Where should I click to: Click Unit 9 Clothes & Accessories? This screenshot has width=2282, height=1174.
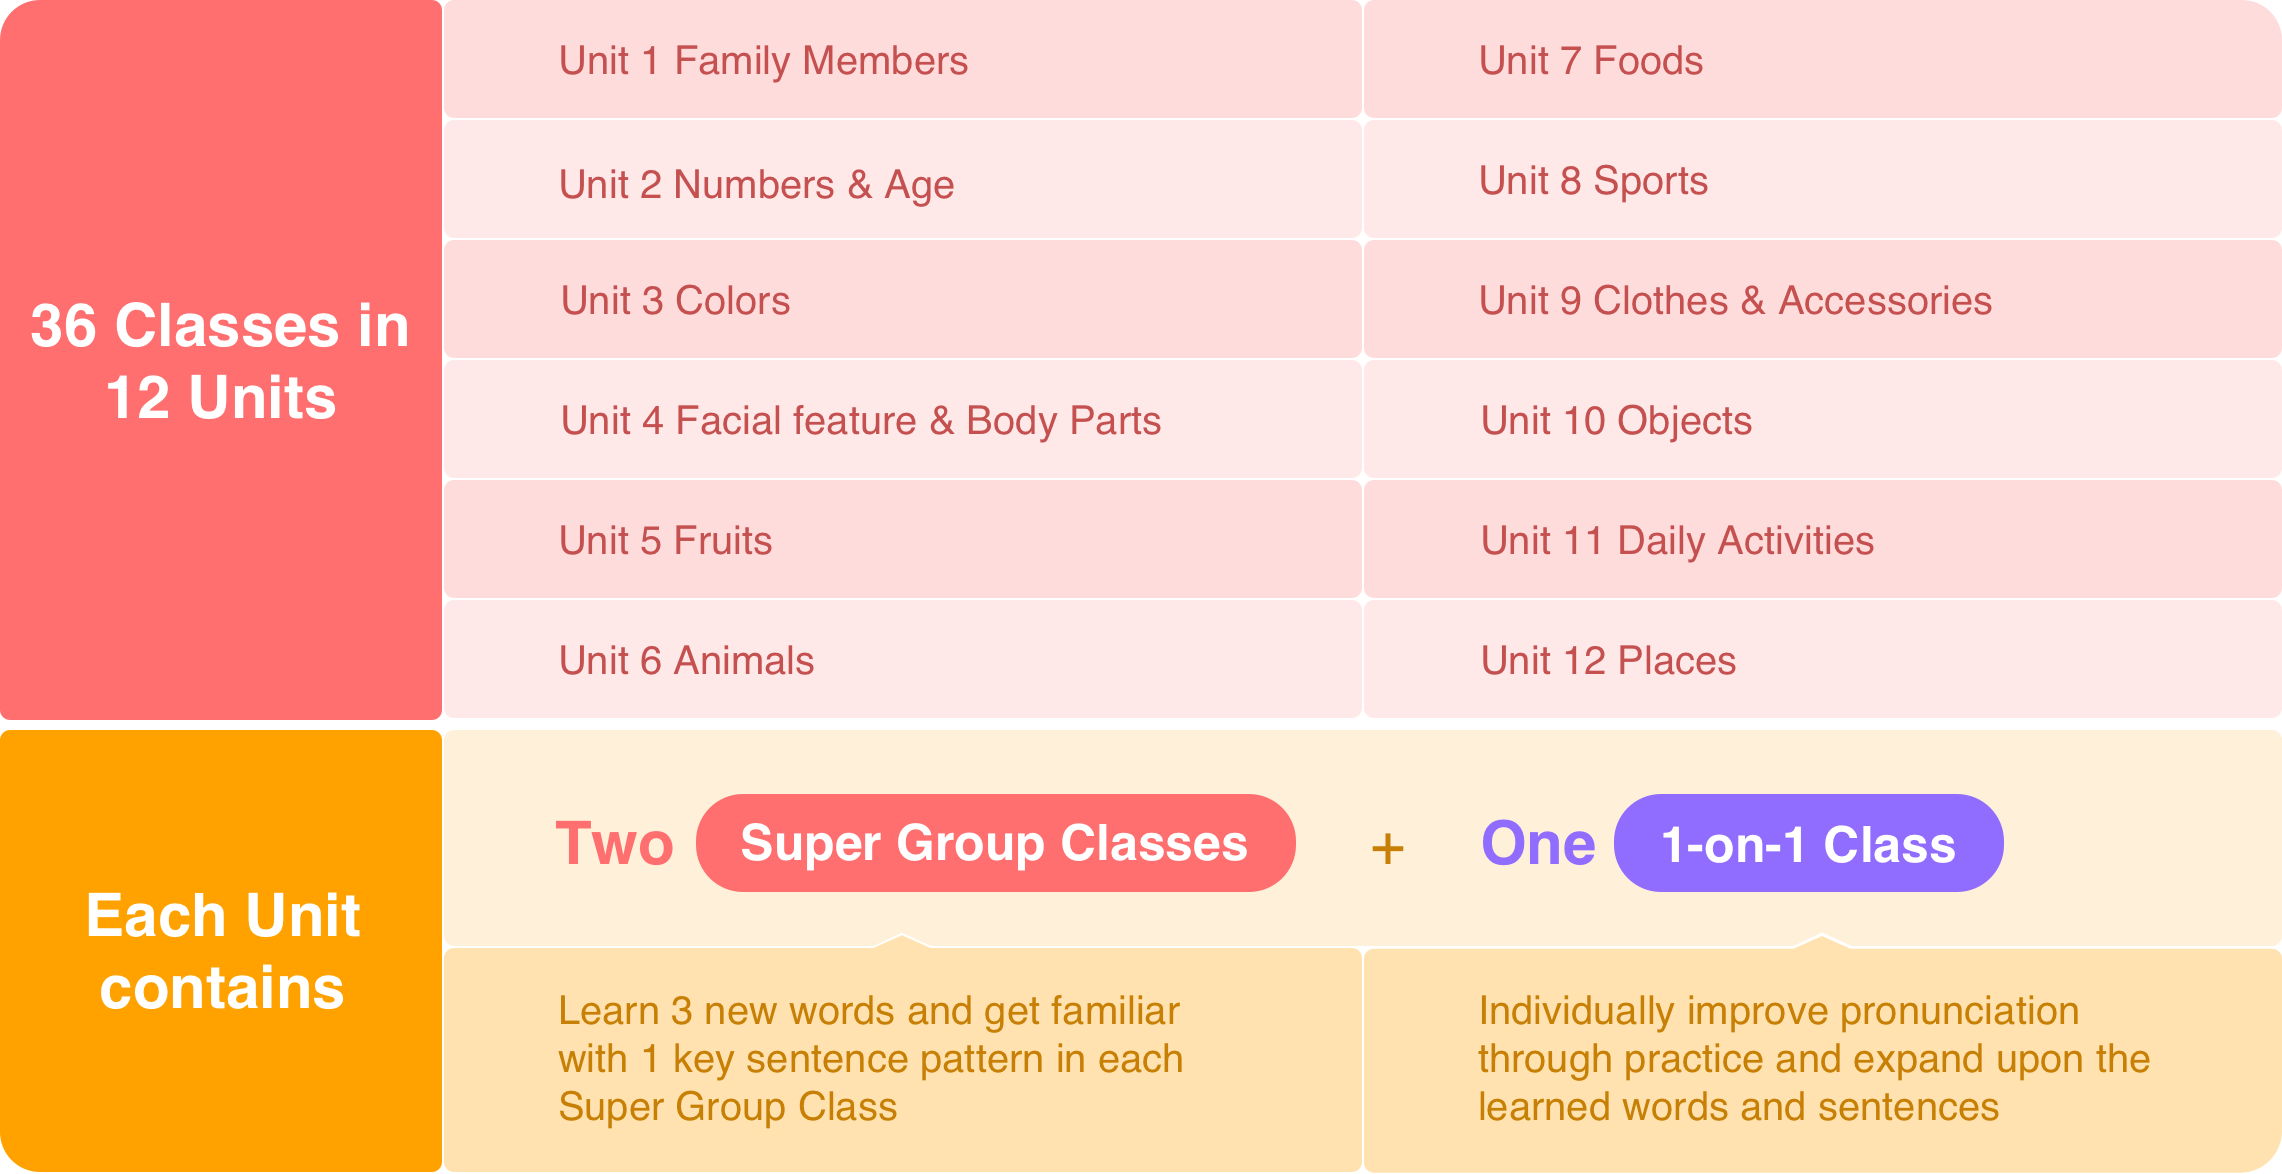click(x=1735, y=301)
